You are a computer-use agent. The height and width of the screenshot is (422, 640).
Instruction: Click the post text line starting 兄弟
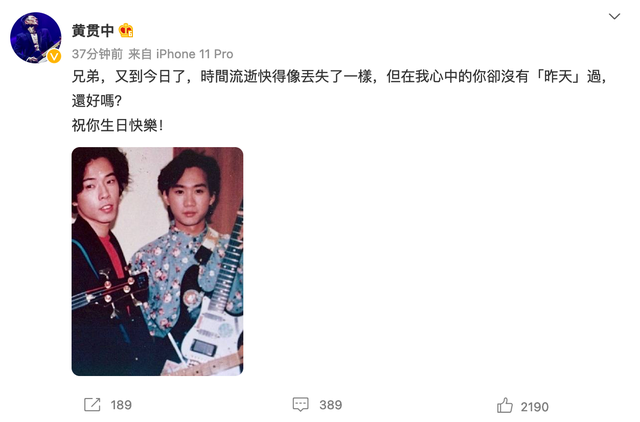(340, 77)
